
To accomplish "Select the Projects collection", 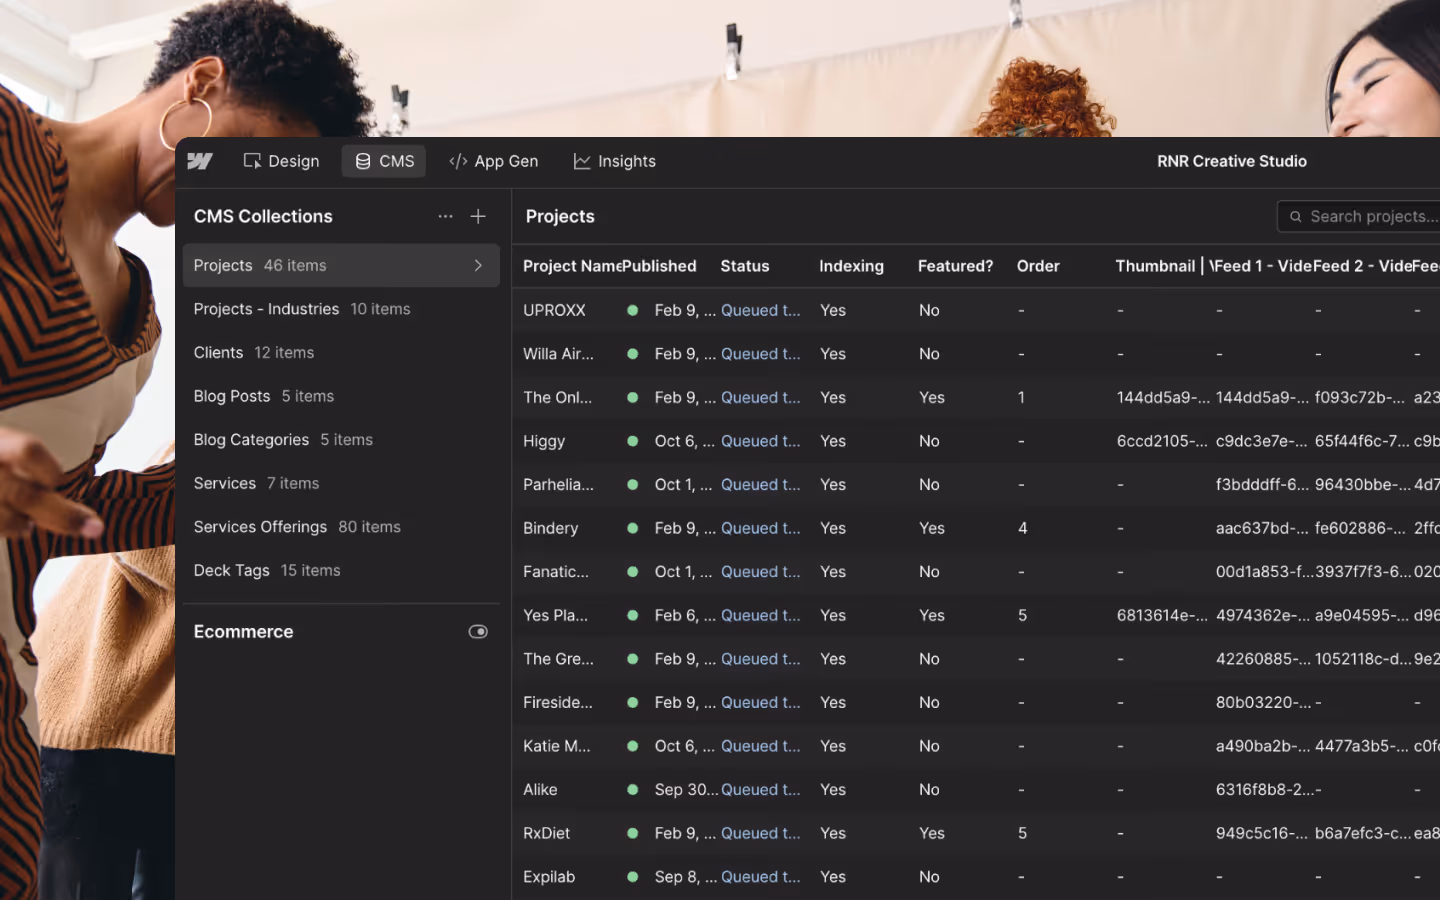I will click(341, 265).
